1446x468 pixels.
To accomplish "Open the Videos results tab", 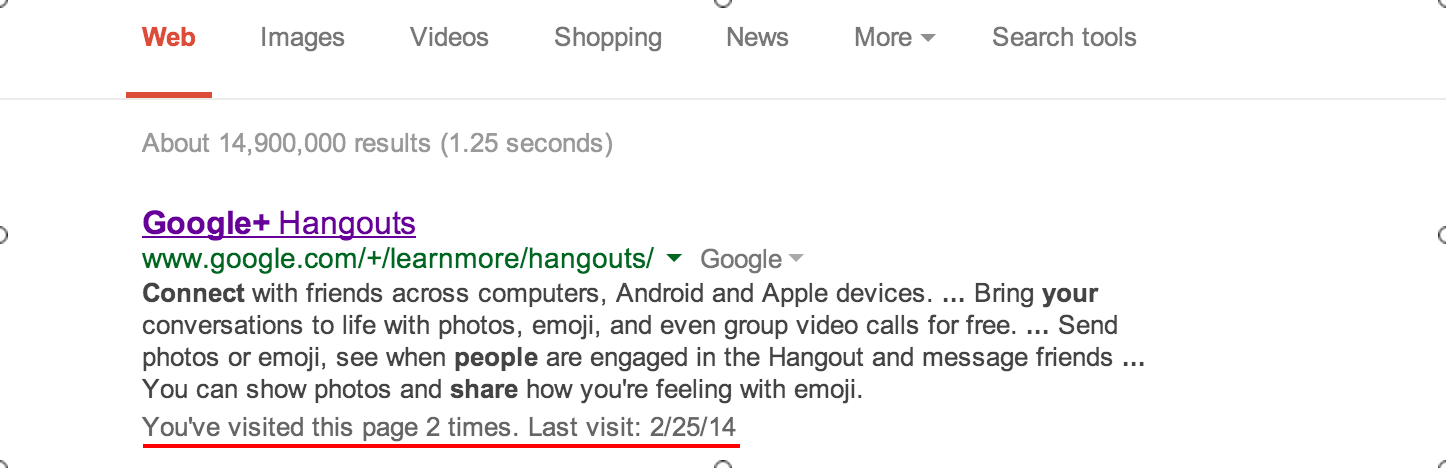I will 449,38.
